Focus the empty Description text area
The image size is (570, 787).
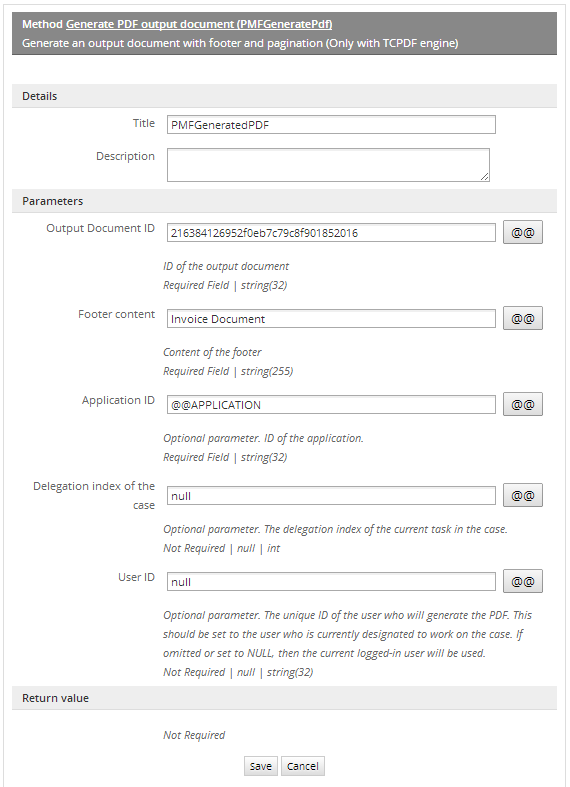coord(328,165)
